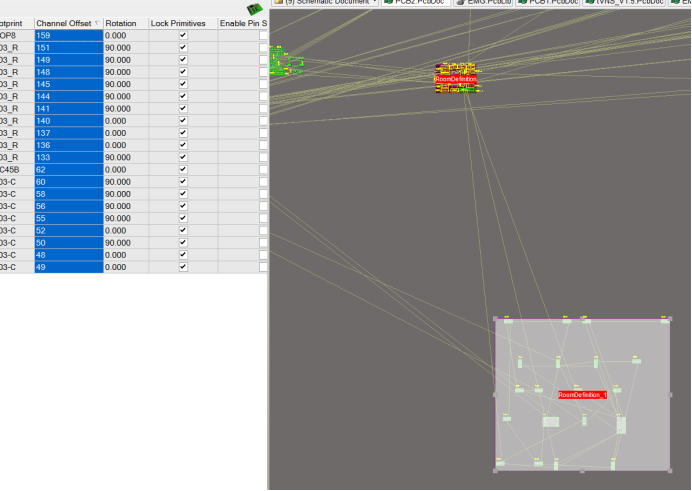Click the Rotation column header
The image size is (692, 491).
[x=126, y=23]
